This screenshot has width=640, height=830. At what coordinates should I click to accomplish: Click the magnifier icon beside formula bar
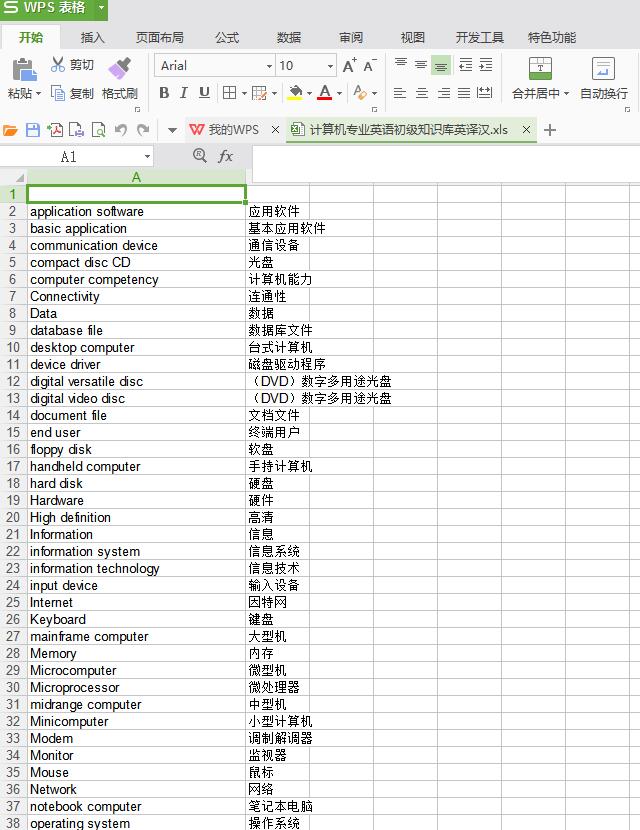[200, 156]
